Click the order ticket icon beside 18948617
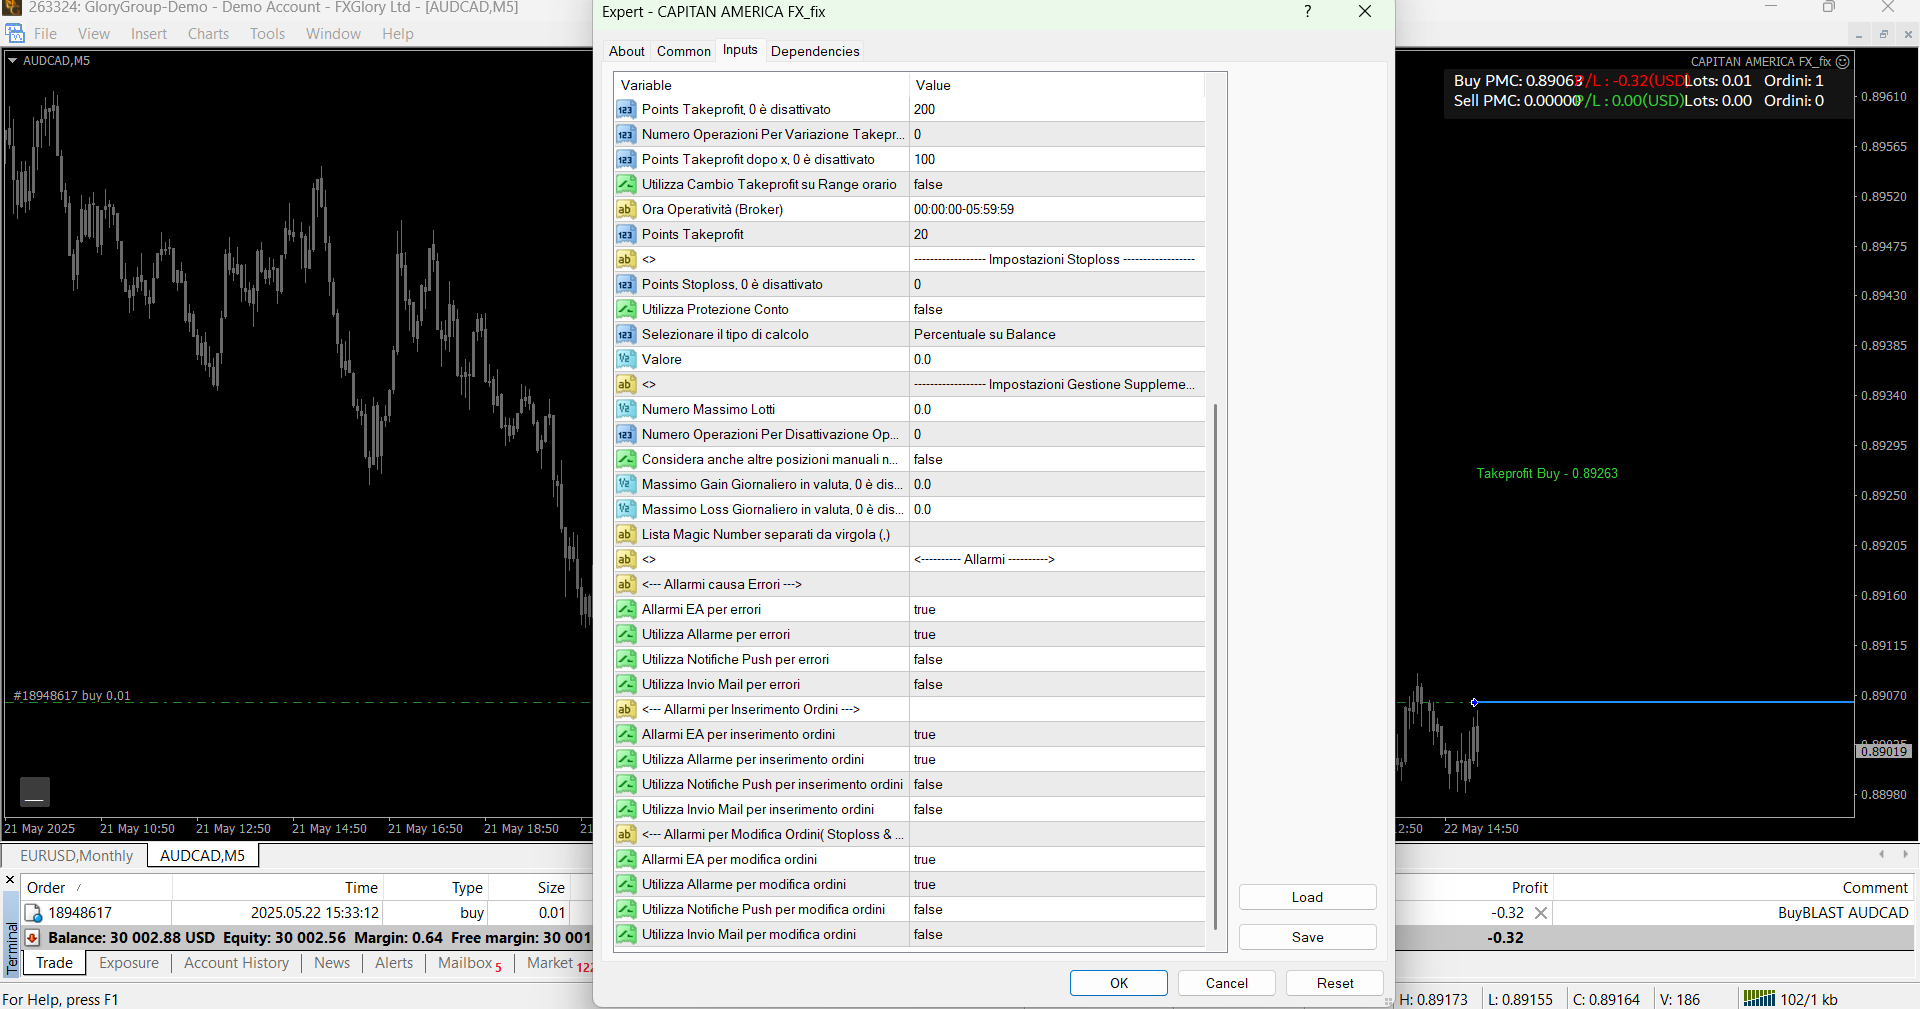1920x1009 pixels. pos(33,913)
